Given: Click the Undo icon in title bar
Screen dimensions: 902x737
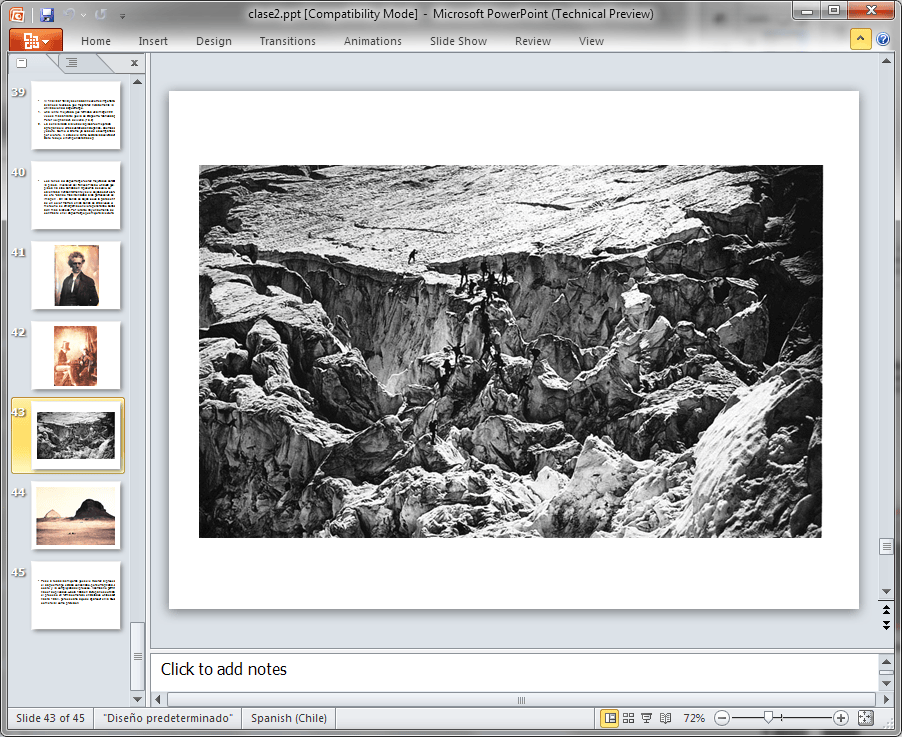Looking at the screenshot, I should coord(70,15).
